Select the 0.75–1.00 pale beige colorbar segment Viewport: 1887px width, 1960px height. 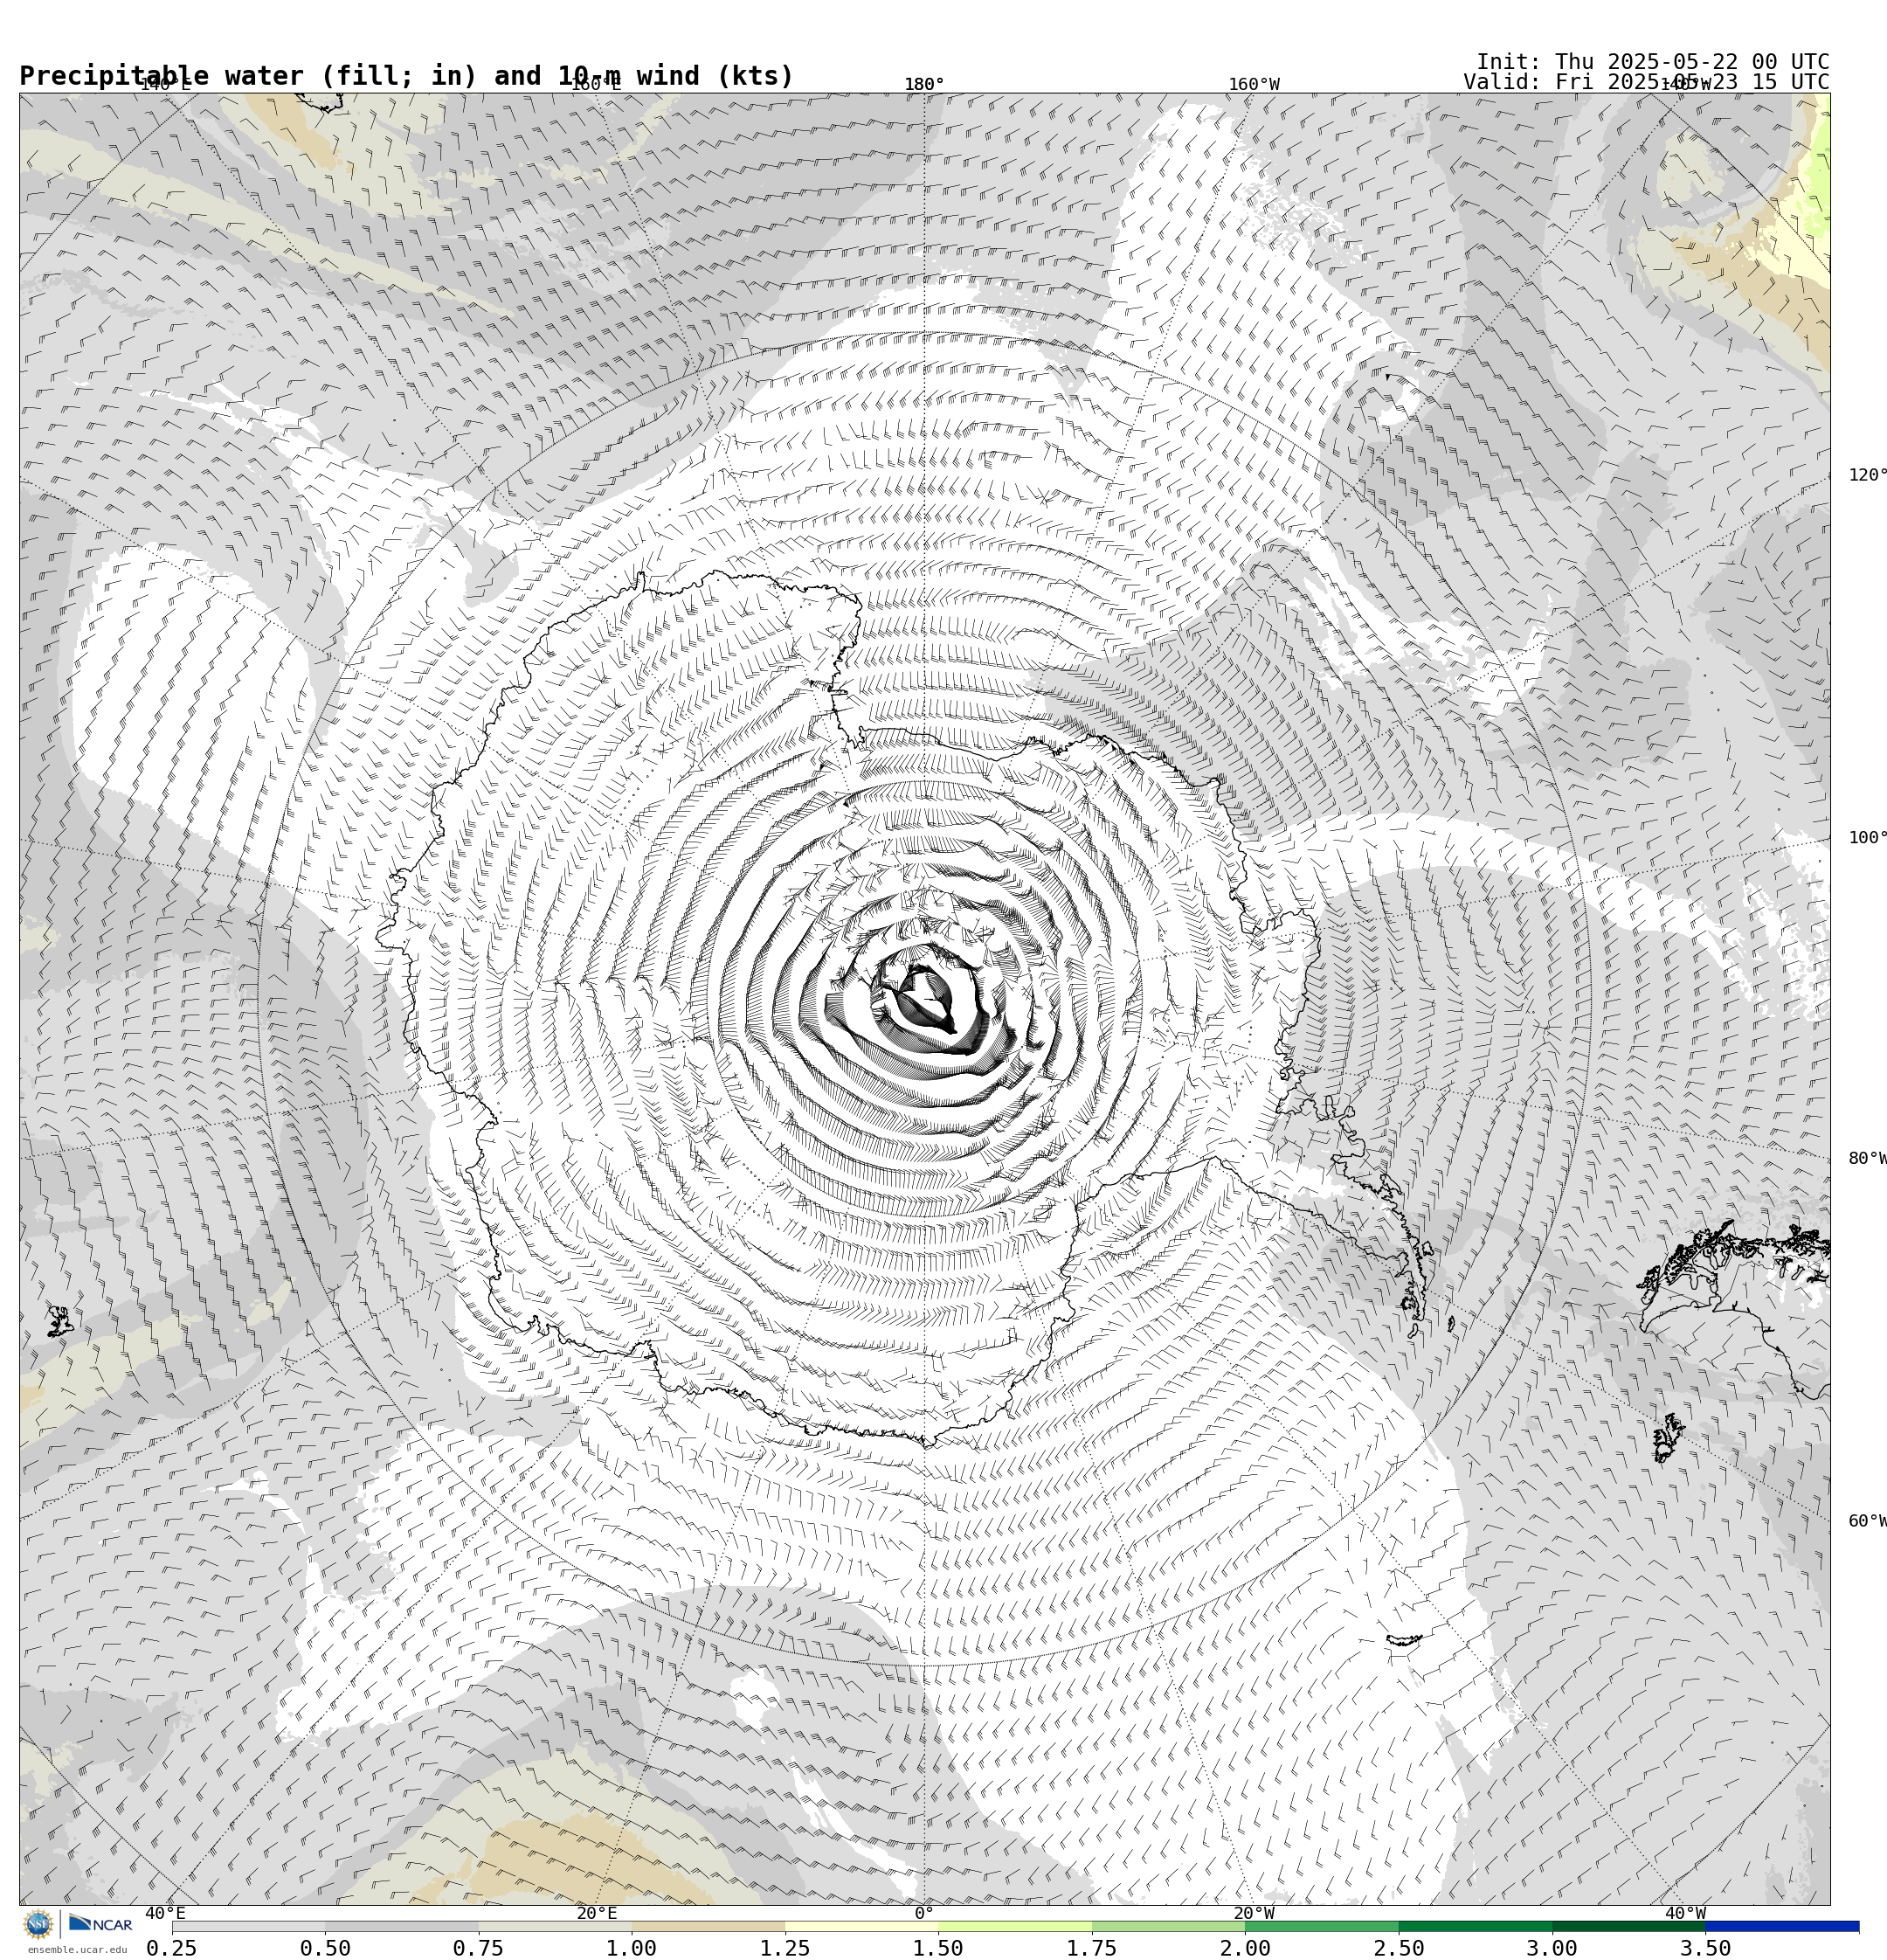click(555, 1926)
